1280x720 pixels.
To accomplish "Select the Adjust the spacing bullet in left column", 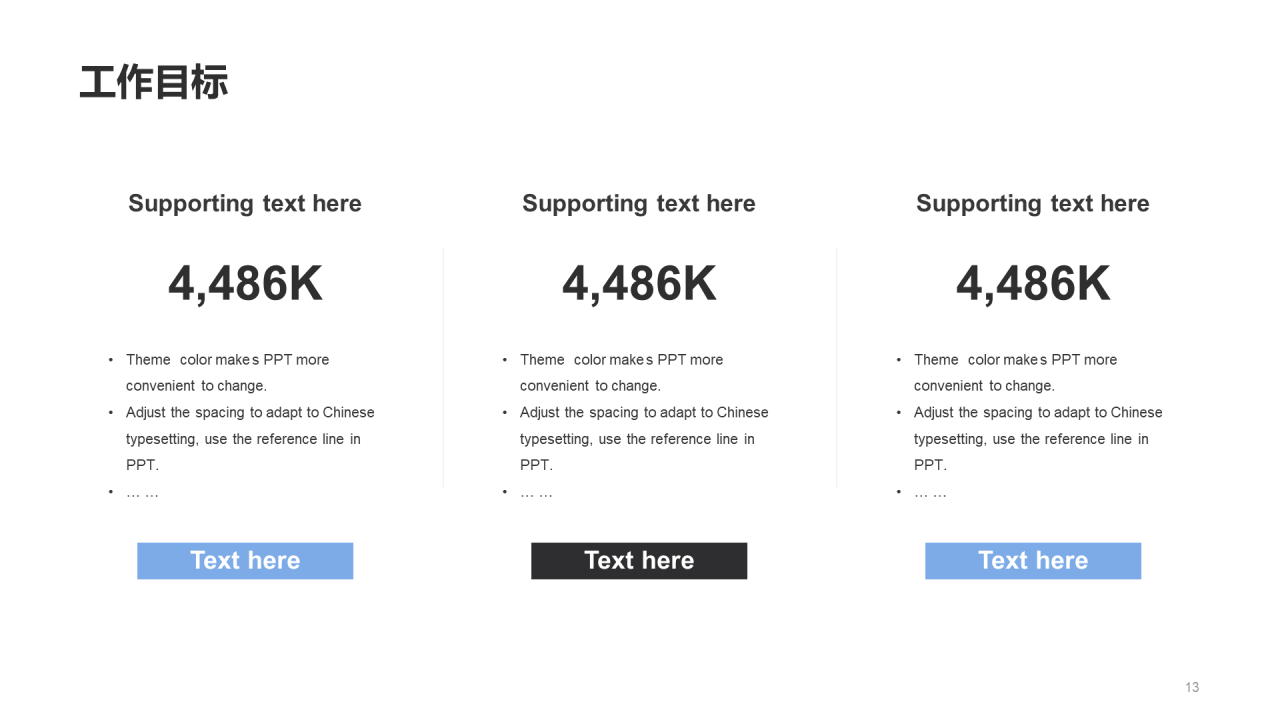I will [x=250, y=438].
